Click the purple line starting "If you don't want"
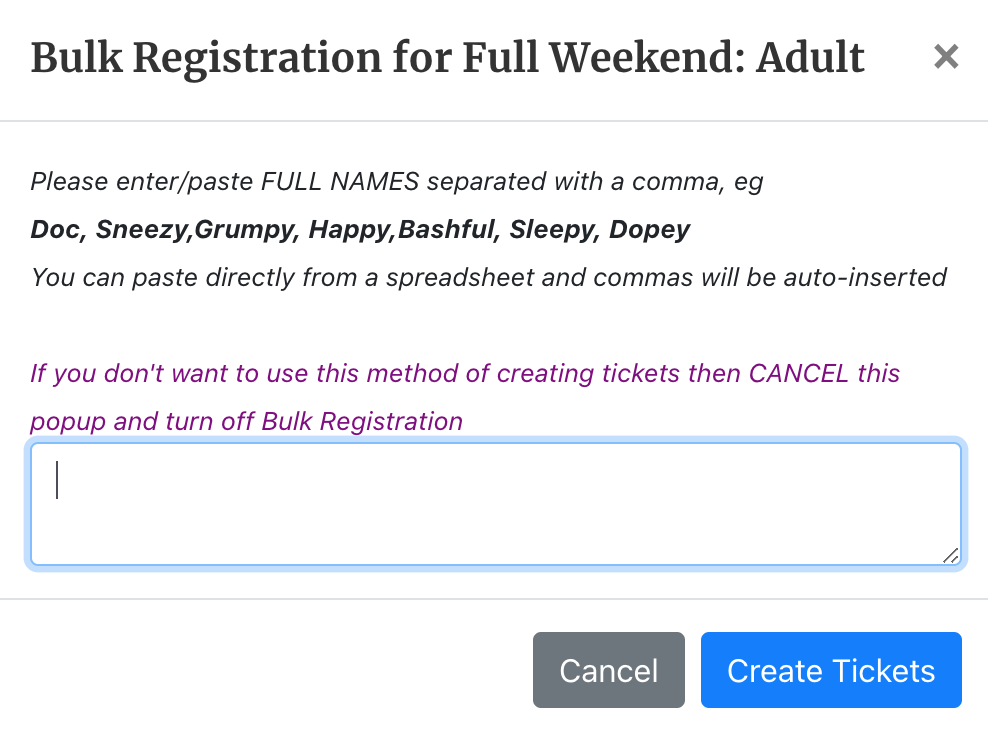The image size is (988, 736). [465, 374]
